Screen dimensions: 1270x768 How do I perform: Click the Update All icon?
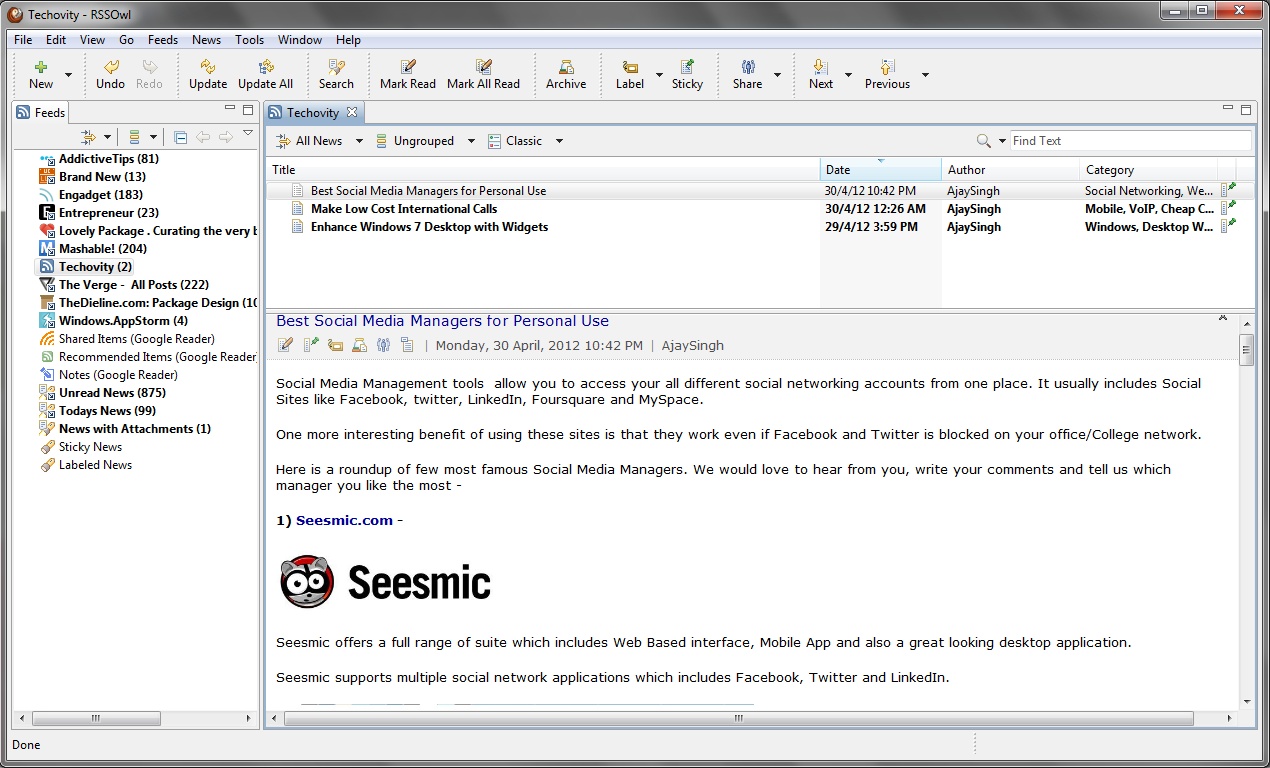(x=266, y=67)
